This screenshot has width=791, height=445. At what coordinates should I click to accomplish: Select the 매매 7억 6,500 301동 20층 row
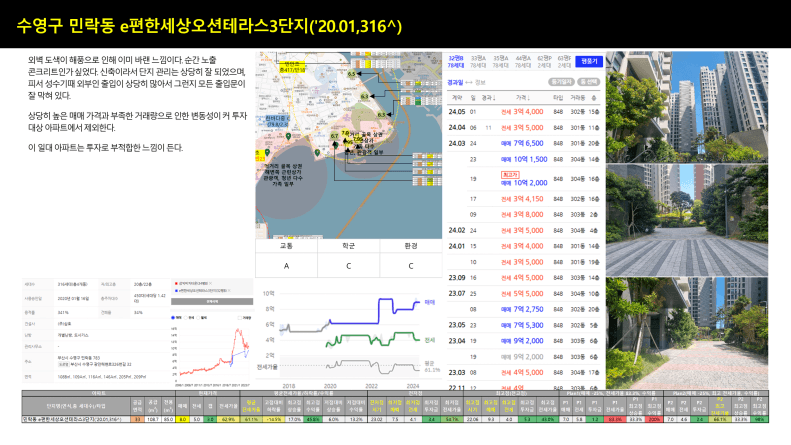(x=524, y=143)
